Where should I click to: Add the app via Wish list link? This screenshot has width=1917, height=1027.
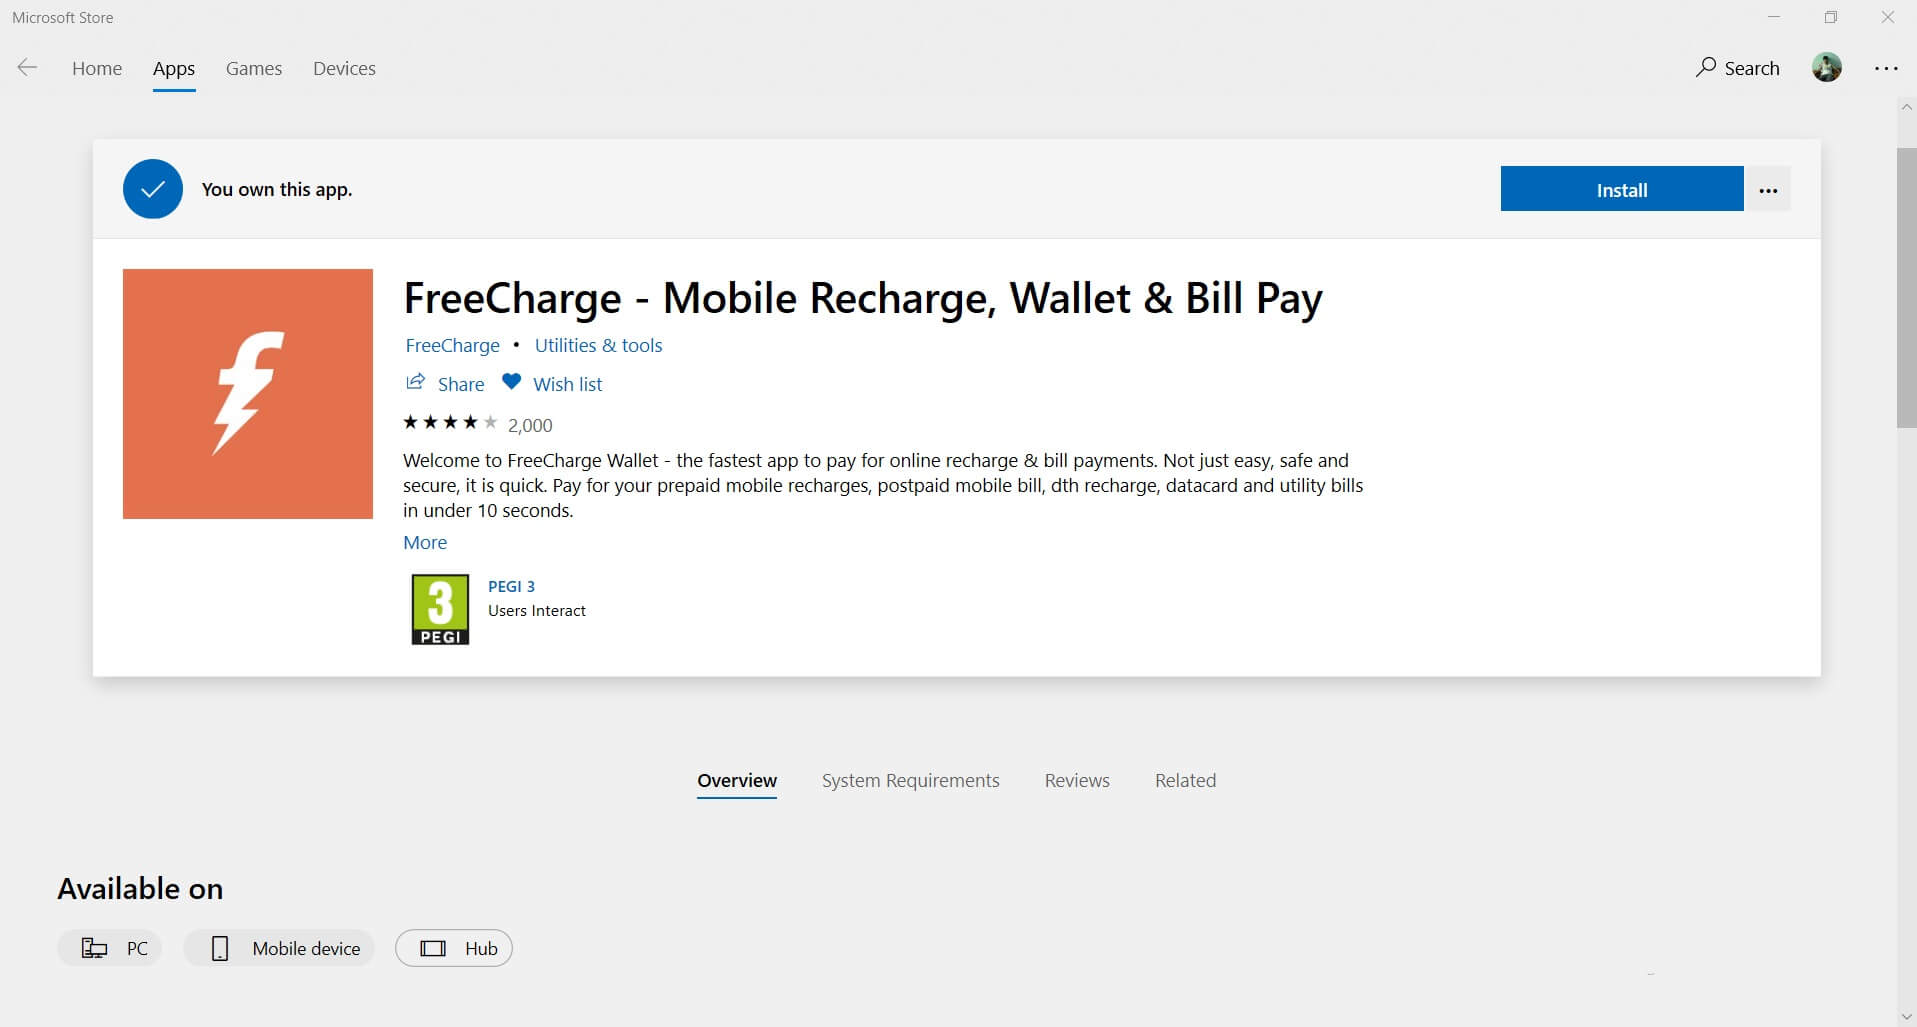pos(568,384)
